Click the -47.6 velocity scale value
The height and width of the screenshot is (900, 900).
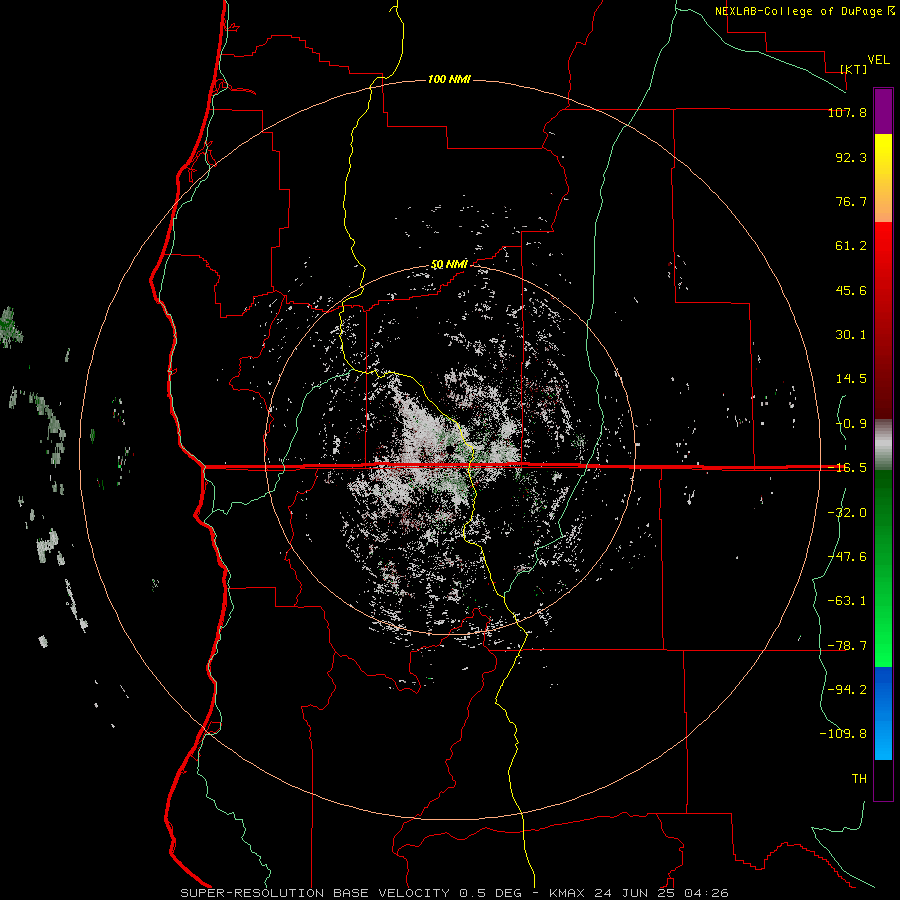tap(847, 557)
